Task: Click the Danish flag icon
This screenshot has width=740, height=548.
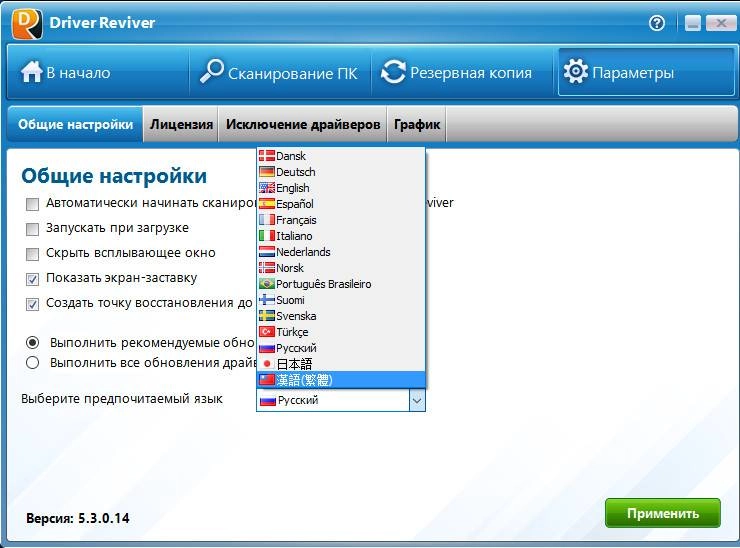Action: [x=267, y=156]
